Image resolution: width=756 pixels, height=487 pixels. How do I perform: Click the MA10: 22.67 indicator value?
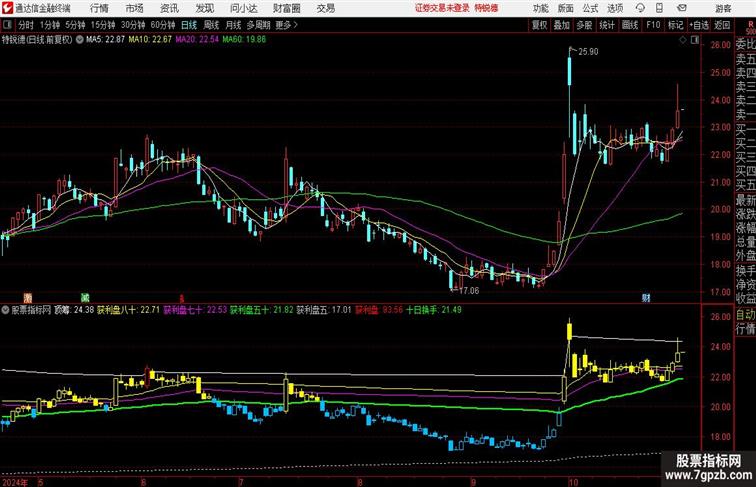[150, 40]
